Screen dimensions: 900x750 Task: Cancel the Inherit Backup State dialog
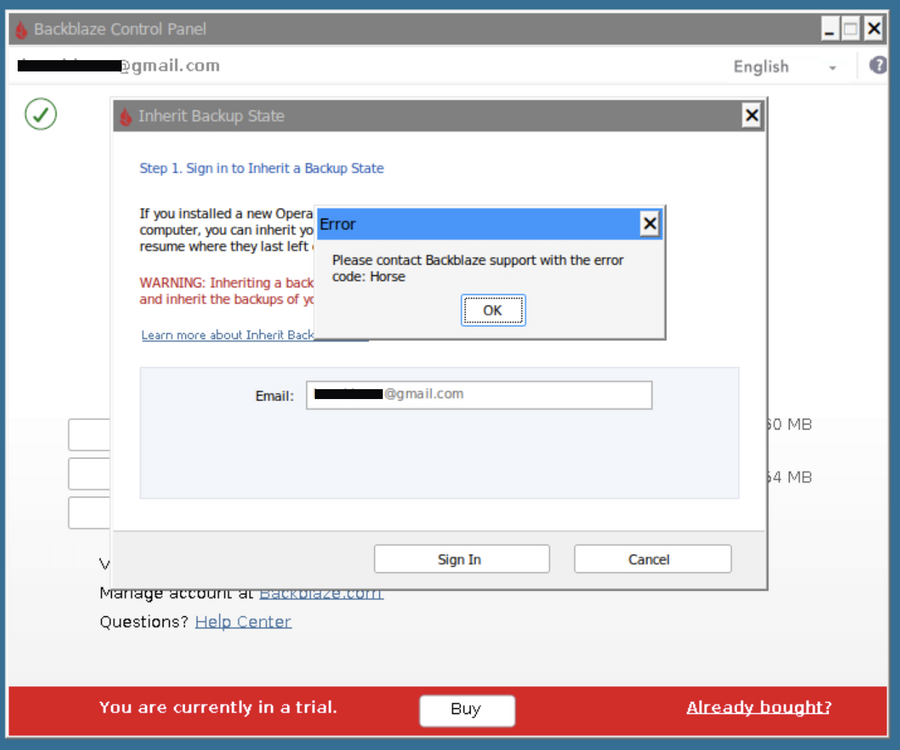pyautogui.click(x=653, y=559)
